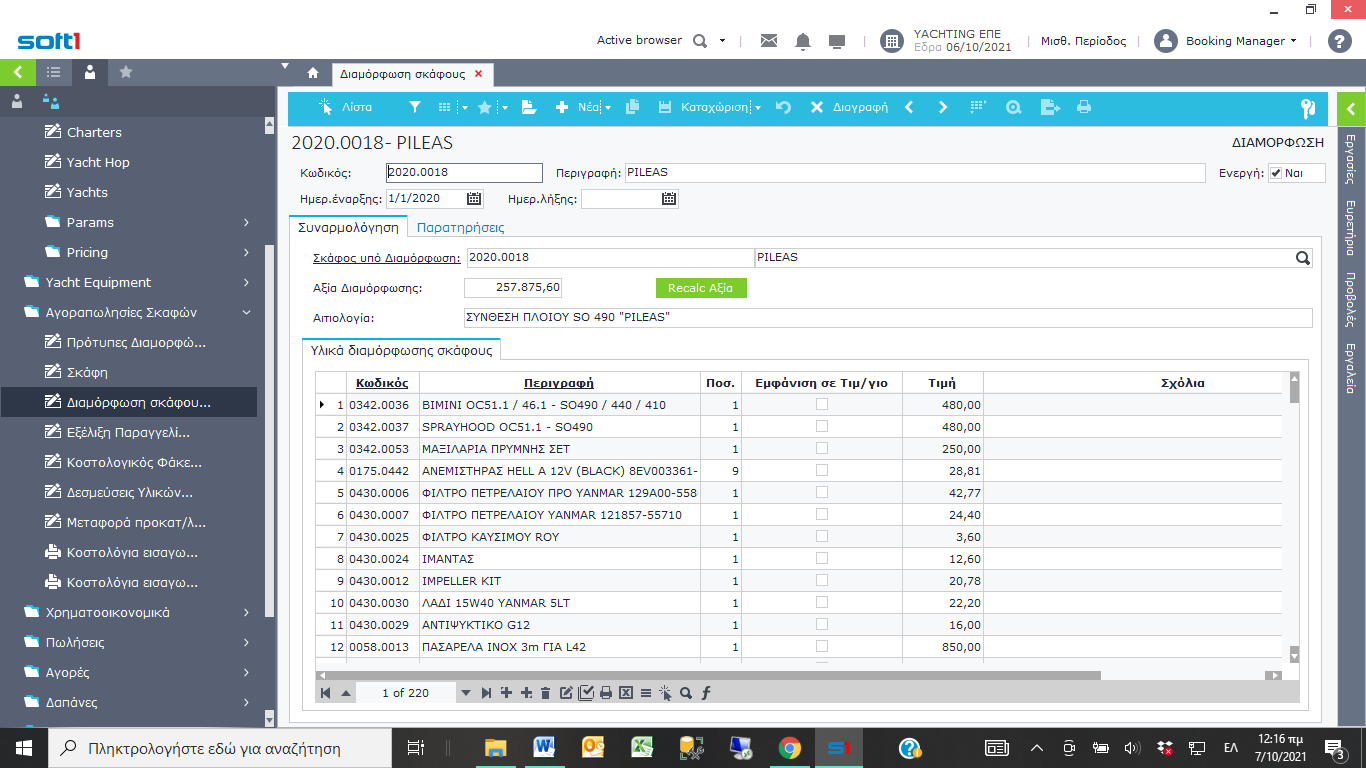This screenshot has width=1366, height=768.
Task: Open the help question mark icon
Action: (x=1339, y=41)
